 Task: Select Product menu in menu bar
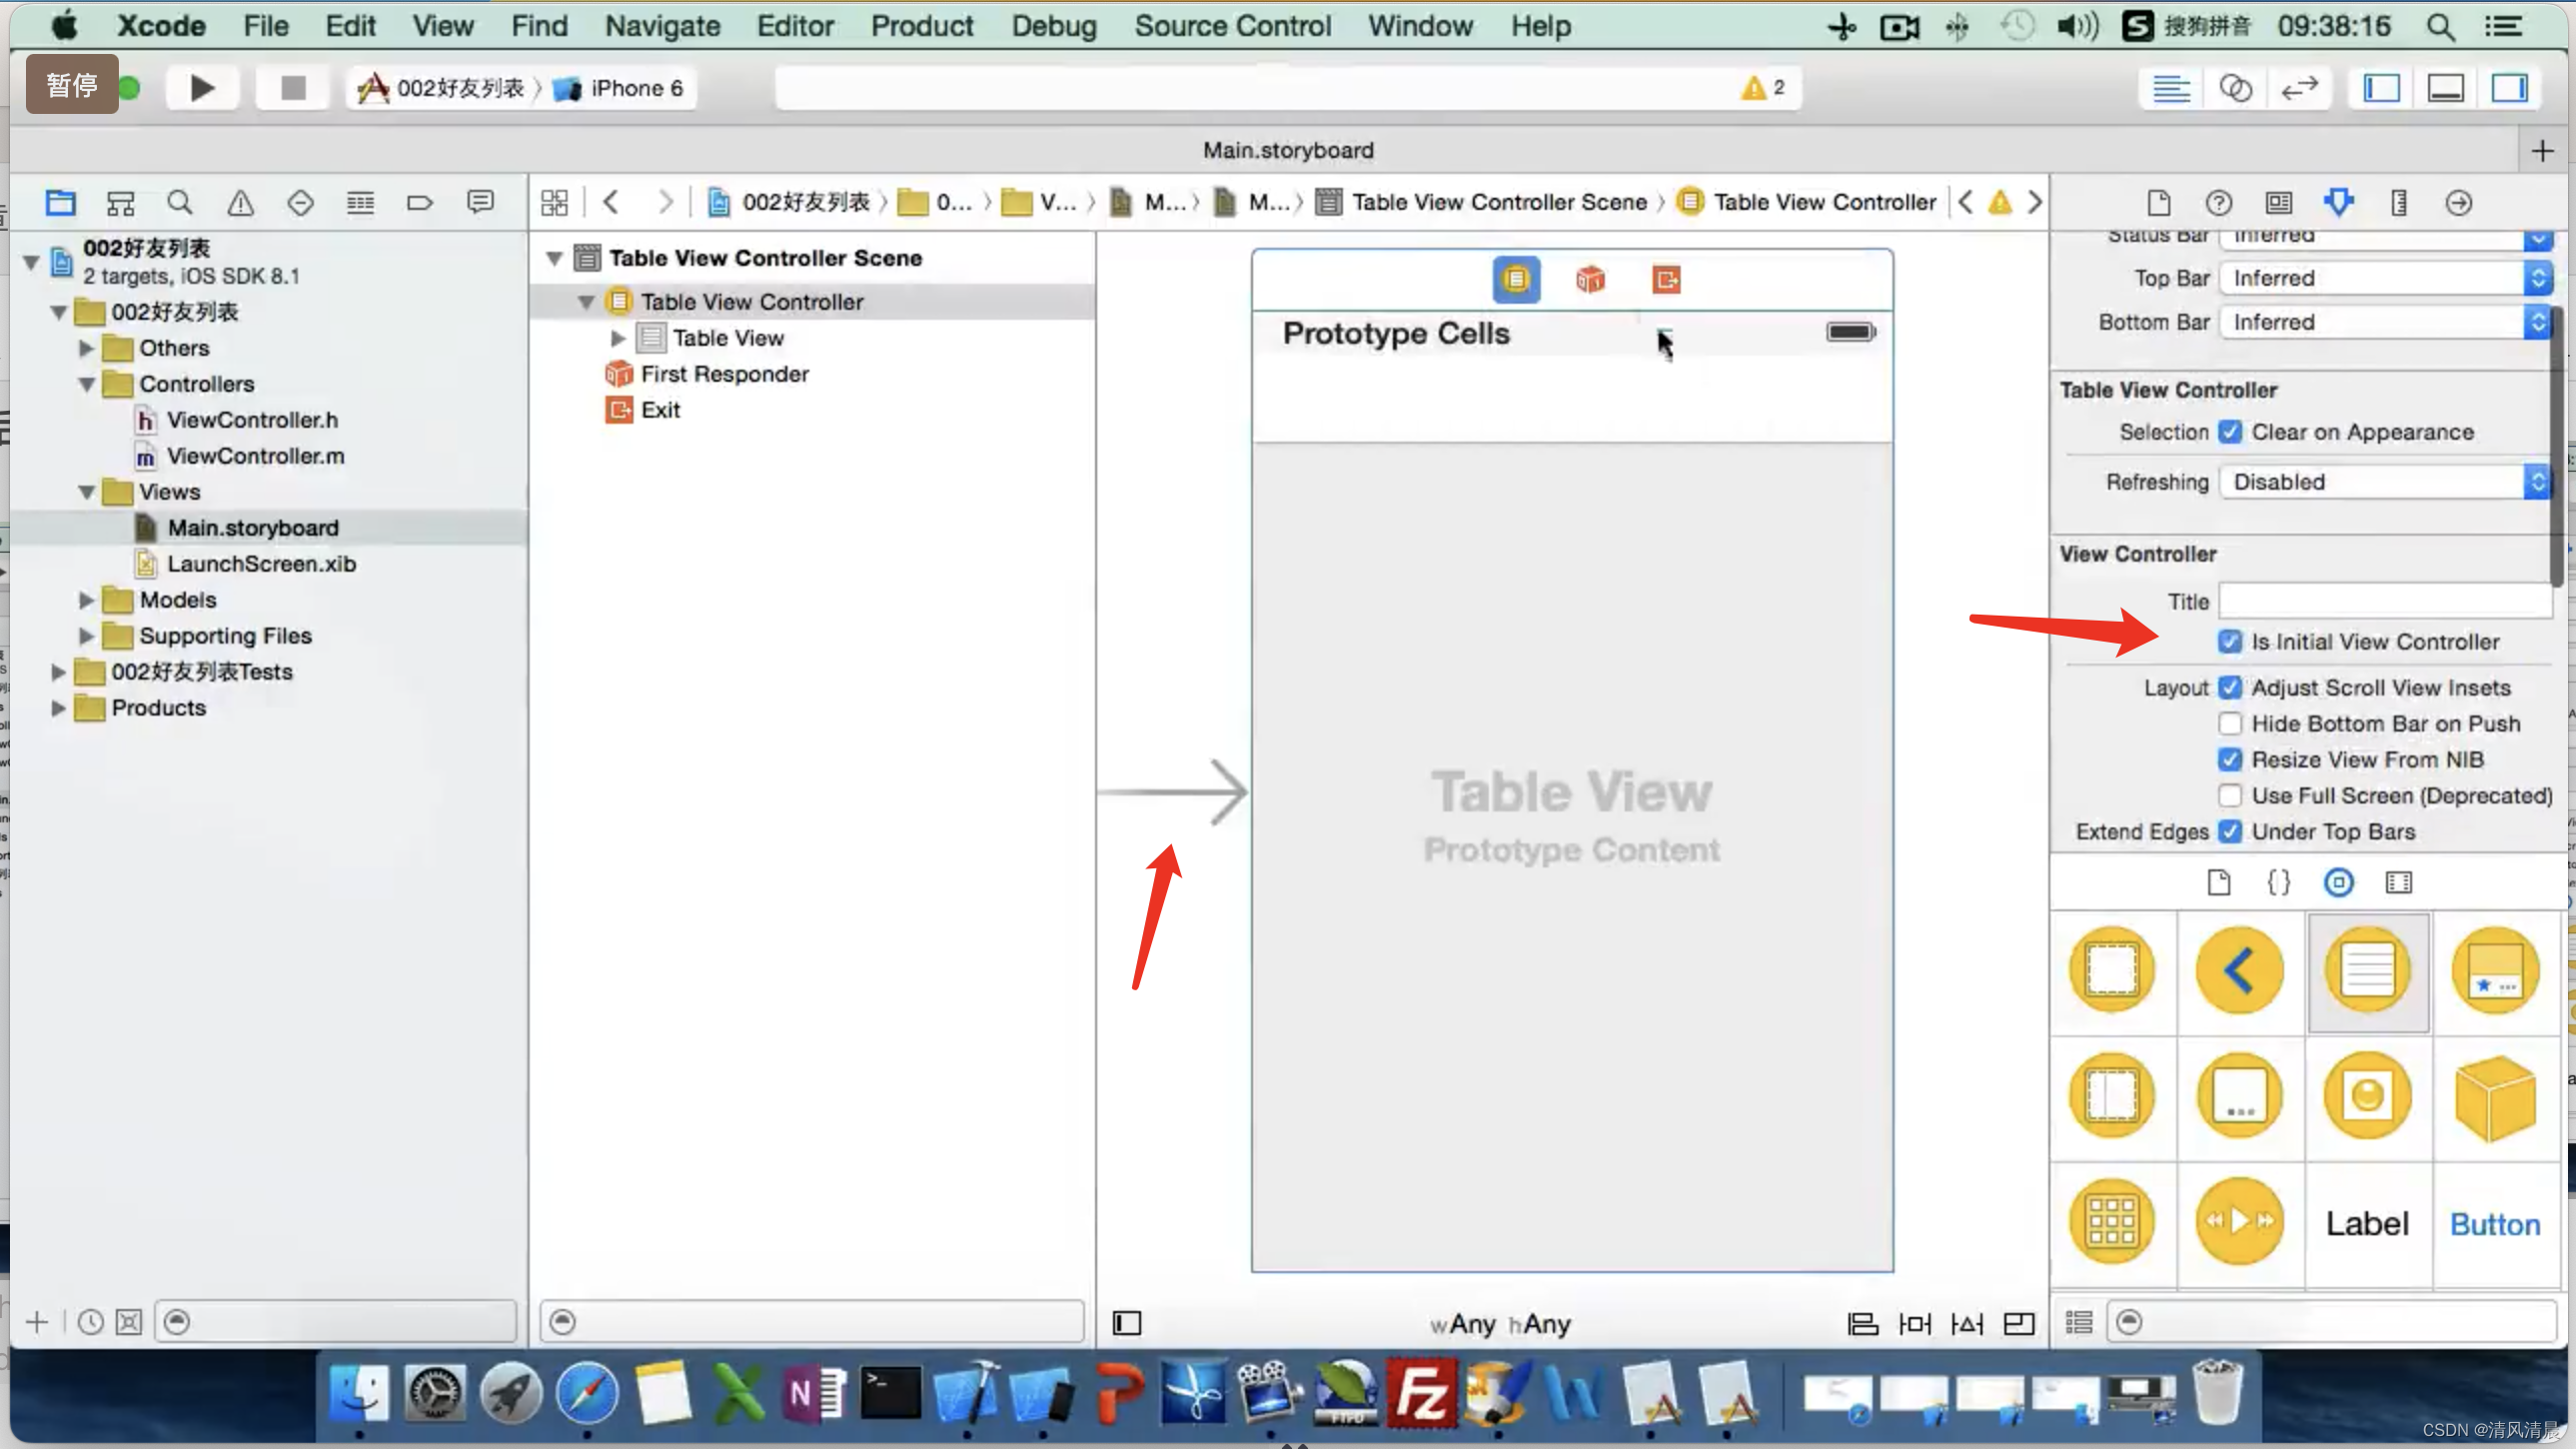coord(921,25)
